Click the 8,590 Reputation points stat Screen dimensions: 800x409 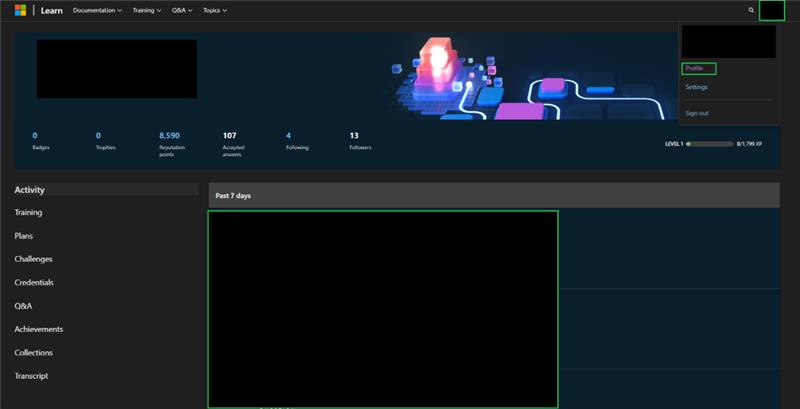point(172,144)
